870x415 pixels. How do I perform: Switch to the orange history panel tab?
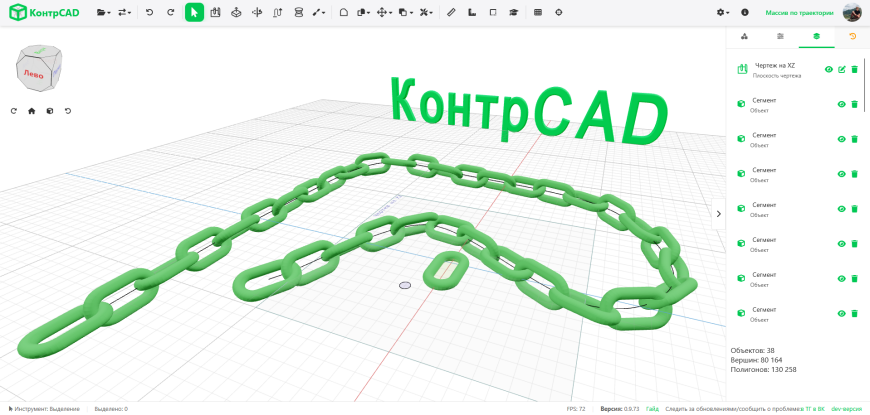tap(852, 37)
